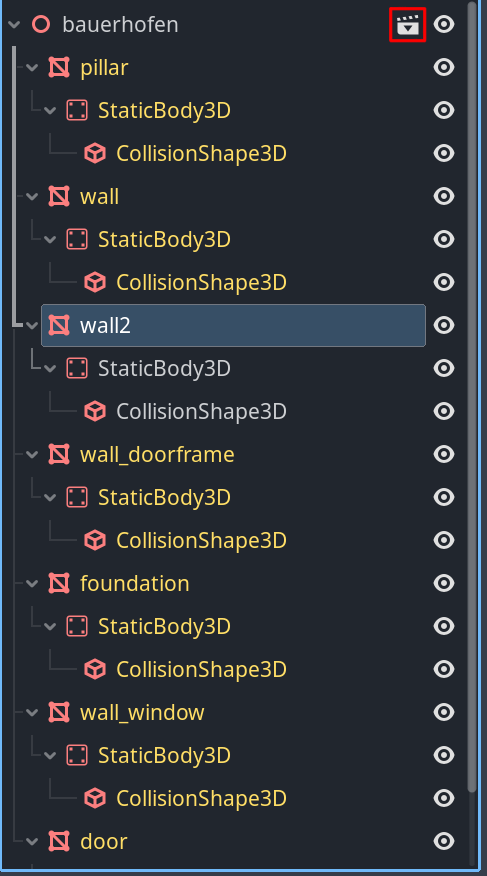Image resolution: width=487 pixels, height=876 pixels.
Task: Toggle visibility of bauerhofen root node
Action: click(444, 25)
